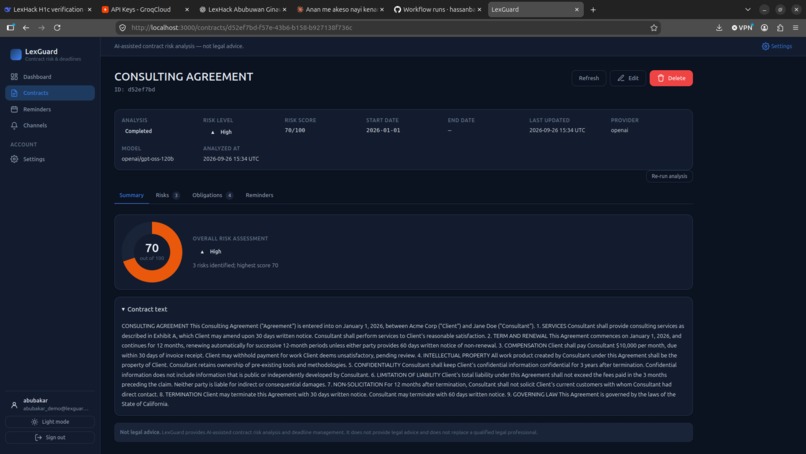
Task: Click the CONSULTING AGREEMENT title
Action: pyautogui.click(x=184, y=77)
